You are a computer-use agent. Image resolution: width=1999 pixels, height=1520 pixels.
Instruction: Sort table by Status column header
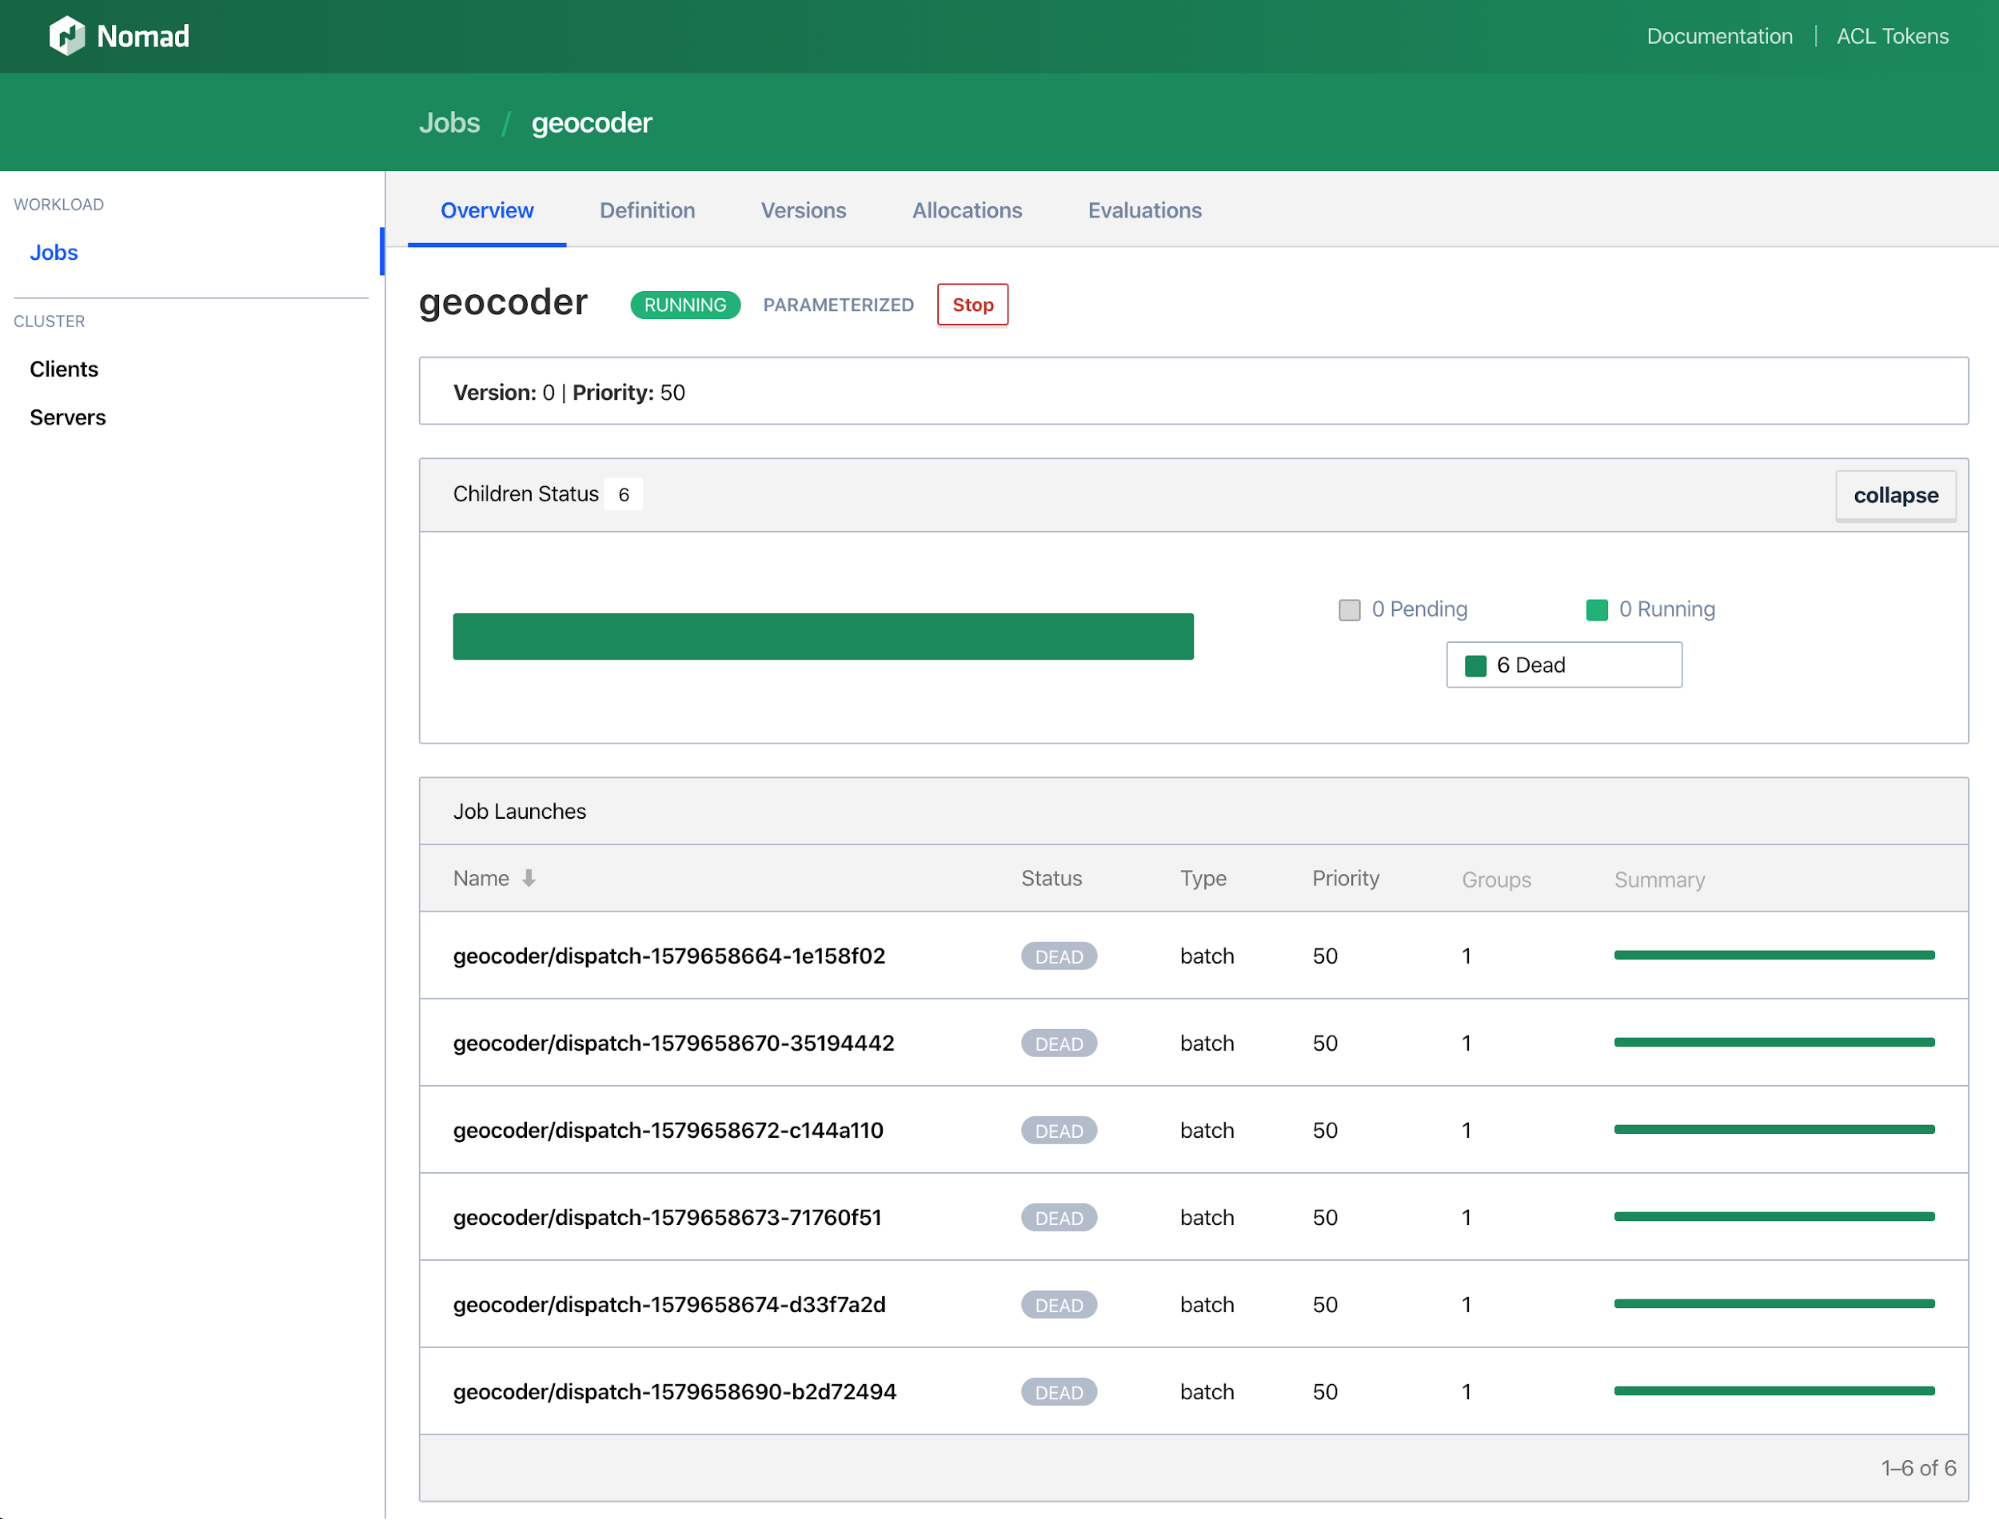coord(1051,878)
